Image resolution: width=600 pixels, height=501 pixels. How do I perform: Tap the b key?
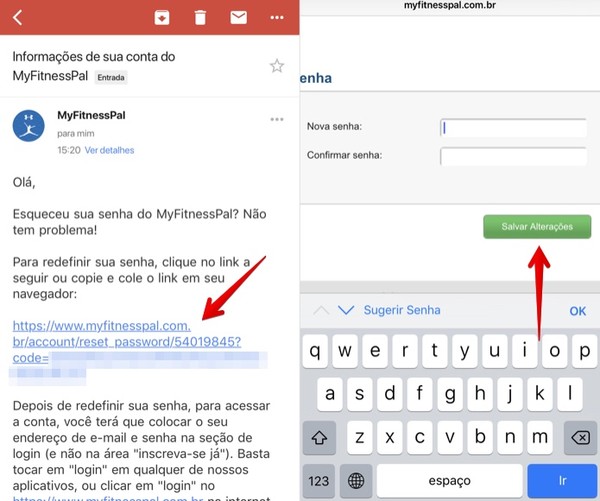pyautogui.click(x=480, y=437)
